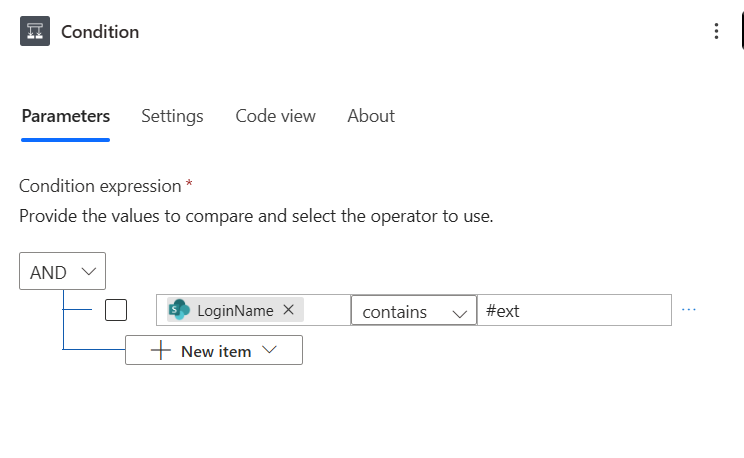The image size is (744, 458).
Task: Expand the chevron next to New item
Action: 268,351
